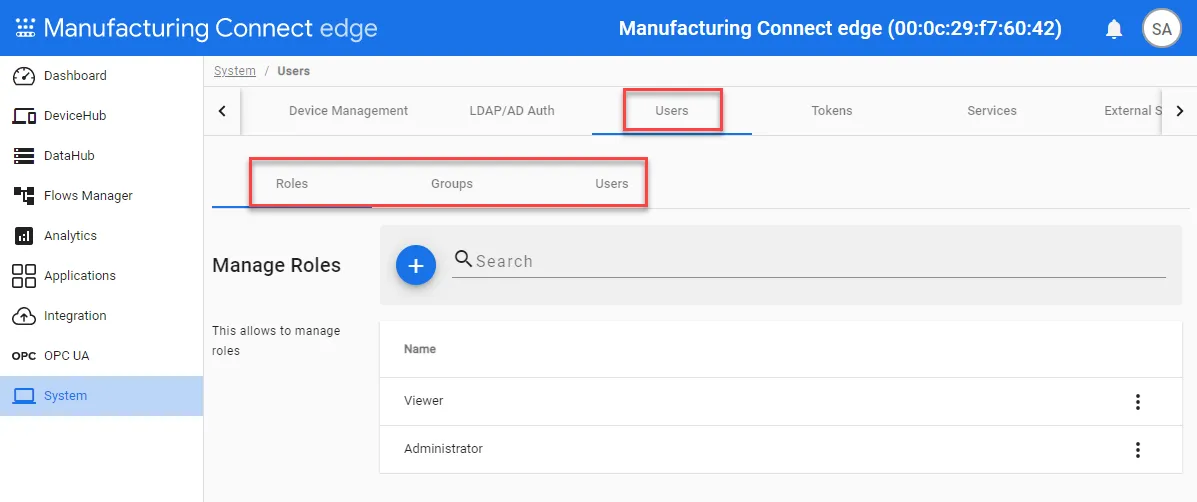Viewport: 1197px width, 502px height.
Task: Open System from sidebar
Action: 102,396
